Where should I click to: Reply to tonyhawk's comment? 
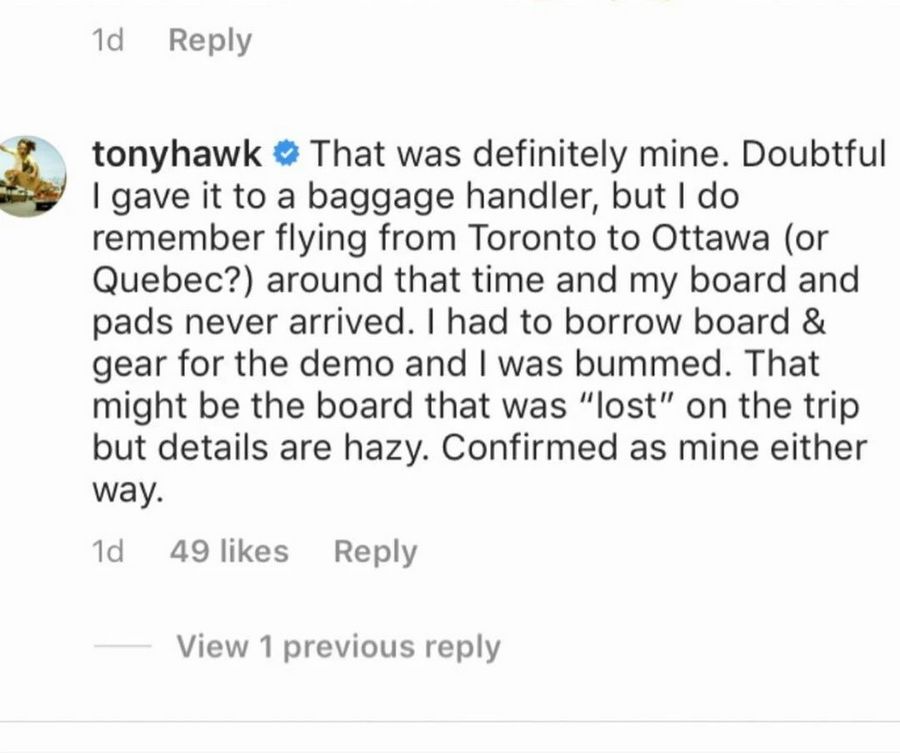[375, 552]
